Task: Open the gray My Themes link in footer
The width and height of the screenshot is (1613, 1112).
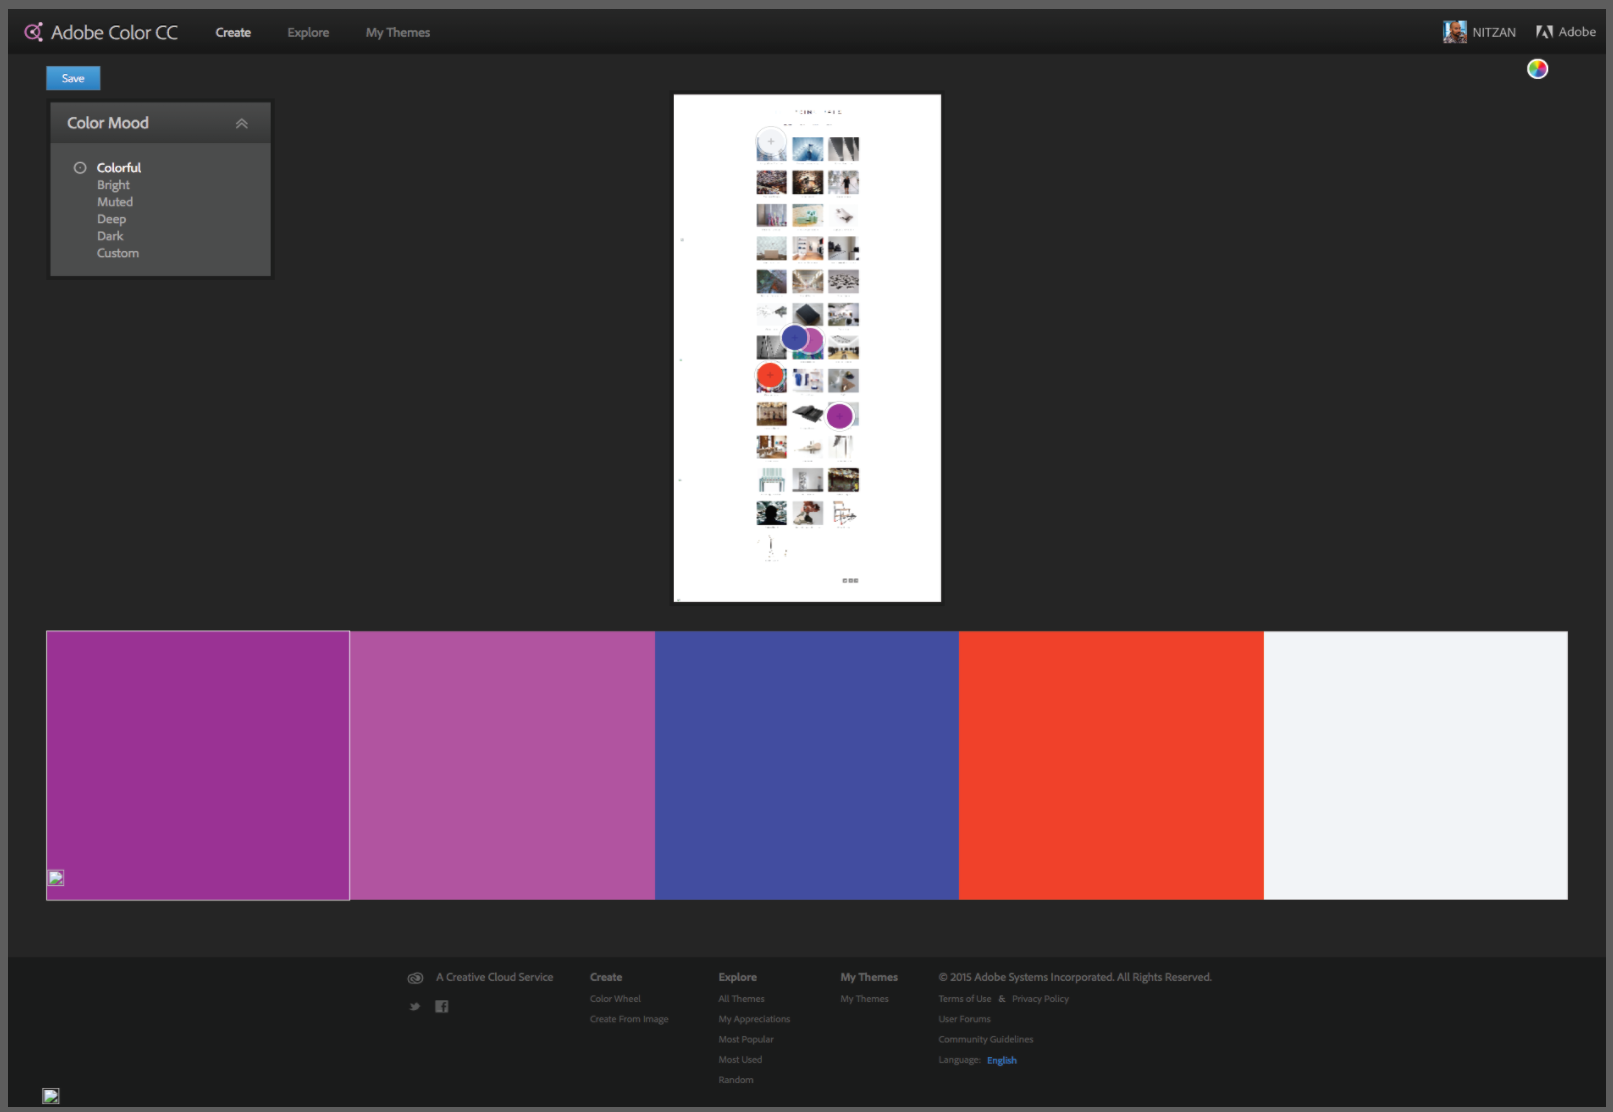Action: pos(864,999)
